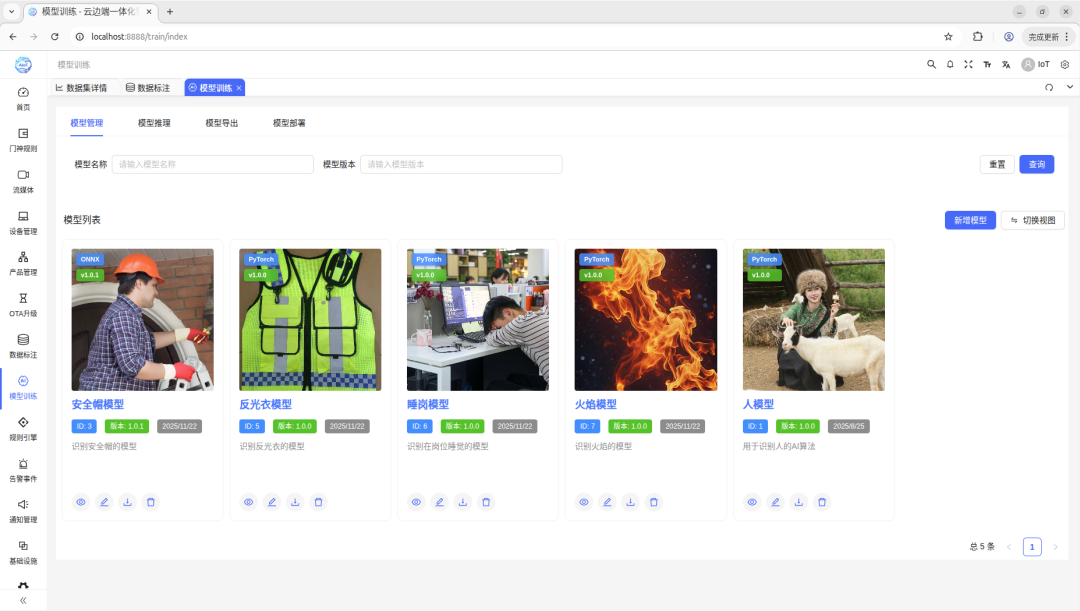Click the notification bell icon
The height and width of the screenshot is (611, 1080).
950,64
